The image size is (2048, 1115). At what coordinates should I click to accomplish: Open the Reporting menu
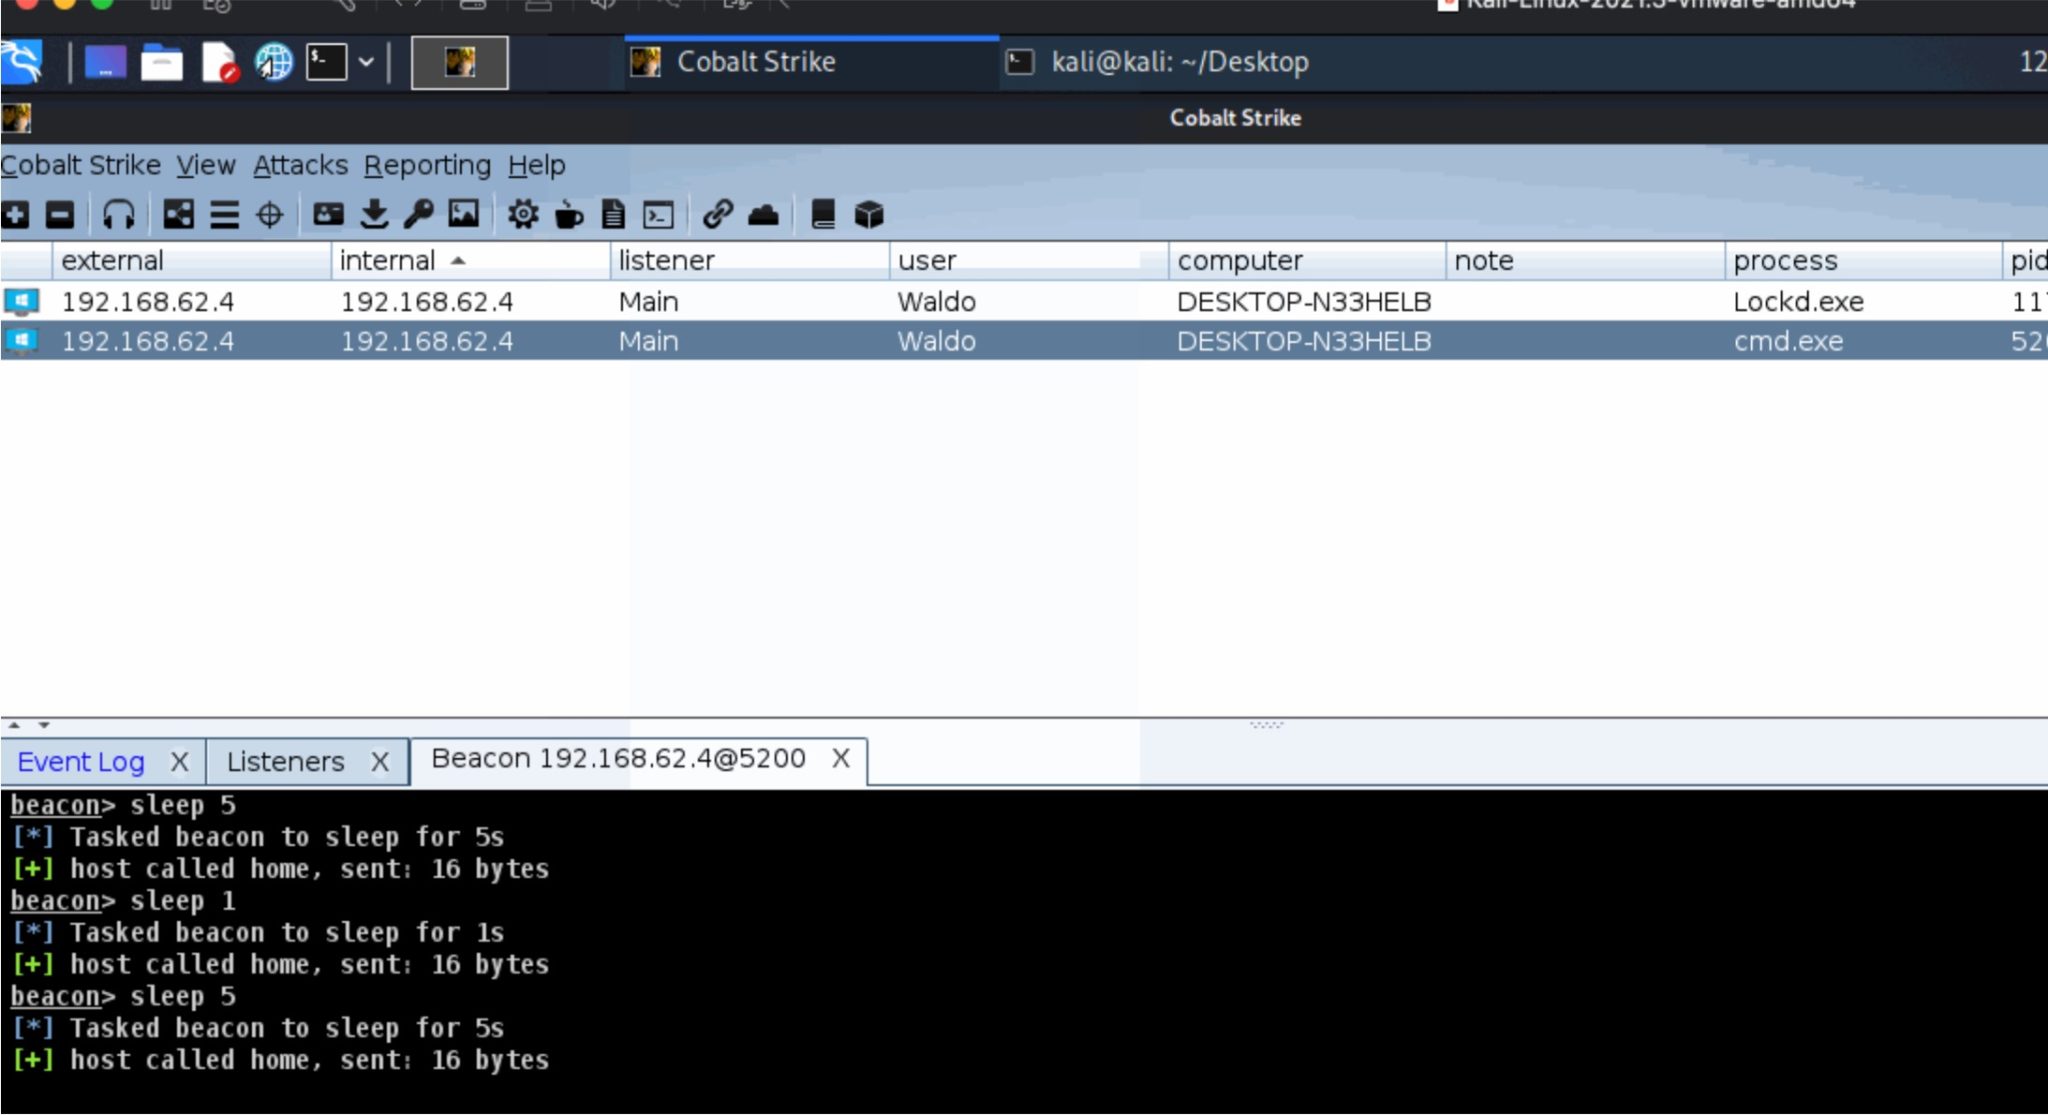(x=427, y=165)
